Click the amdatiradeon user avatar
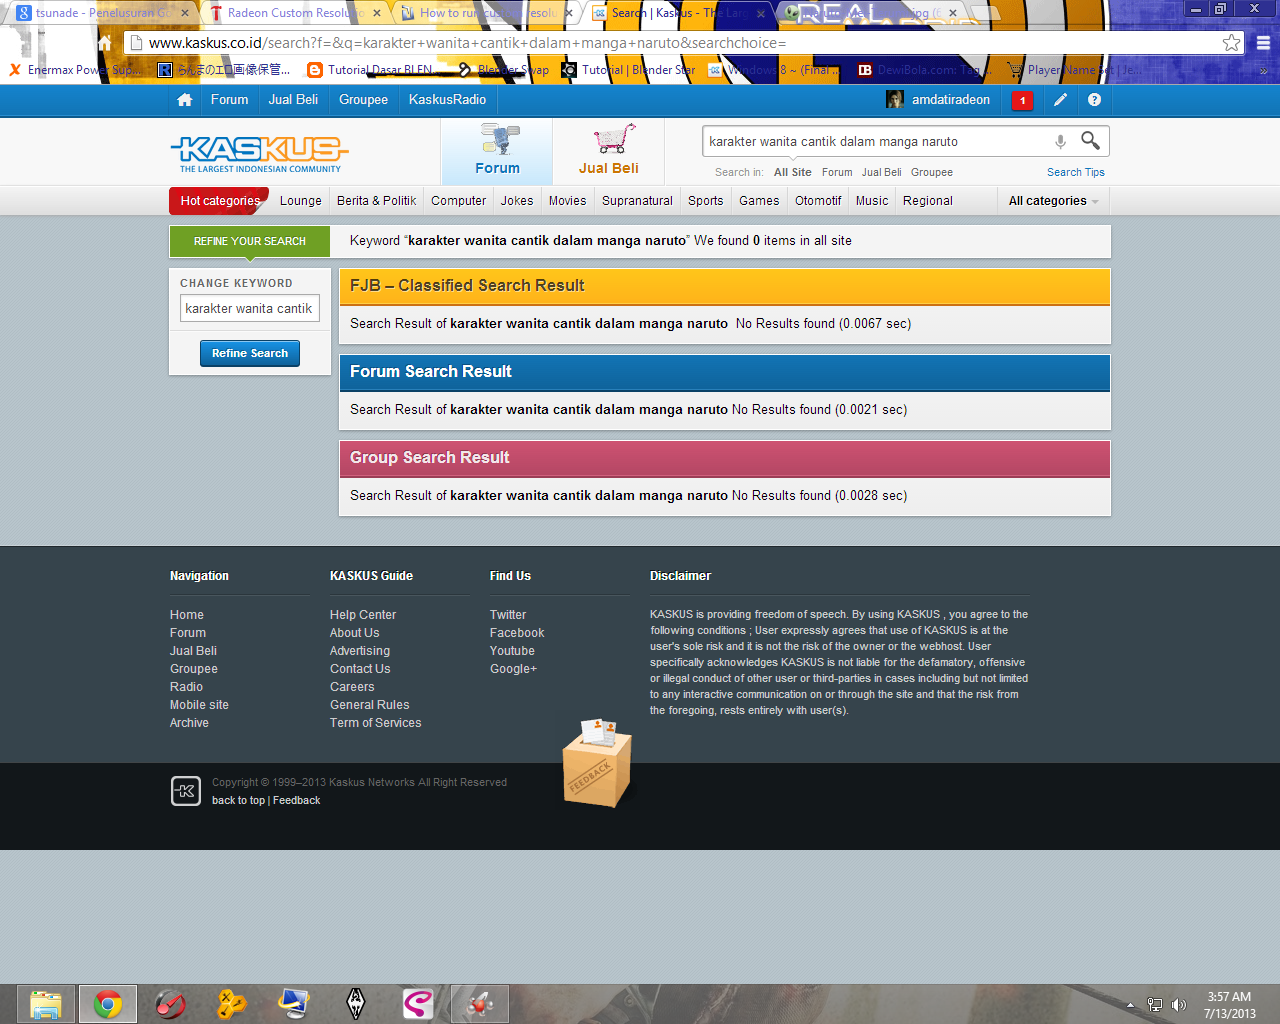Image resolution: width=1280 pixels, height=1024 pixels. 895,99
